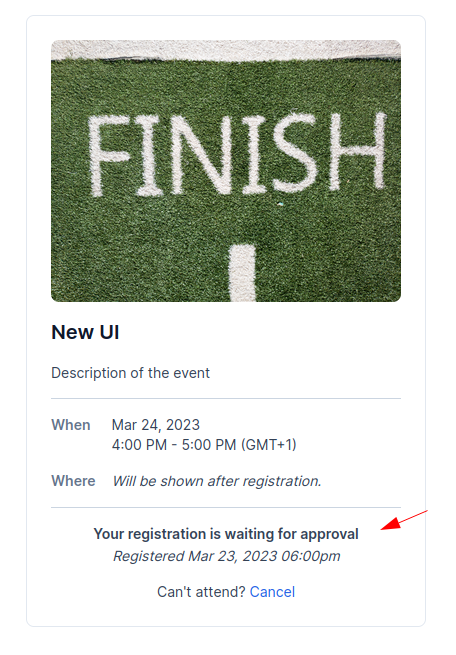Click Will be shown after registration text
The image size is (456, 655).
217,481
